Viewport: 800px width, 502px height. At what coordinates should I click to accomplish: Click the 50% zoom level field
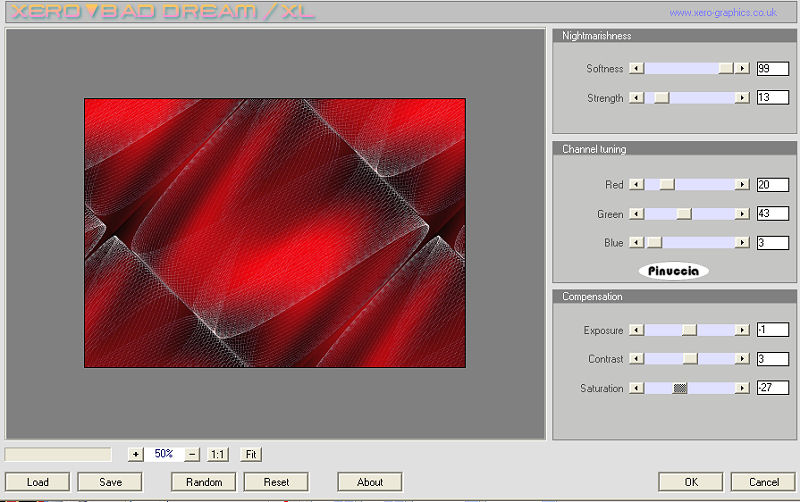(x=164, y=454)
